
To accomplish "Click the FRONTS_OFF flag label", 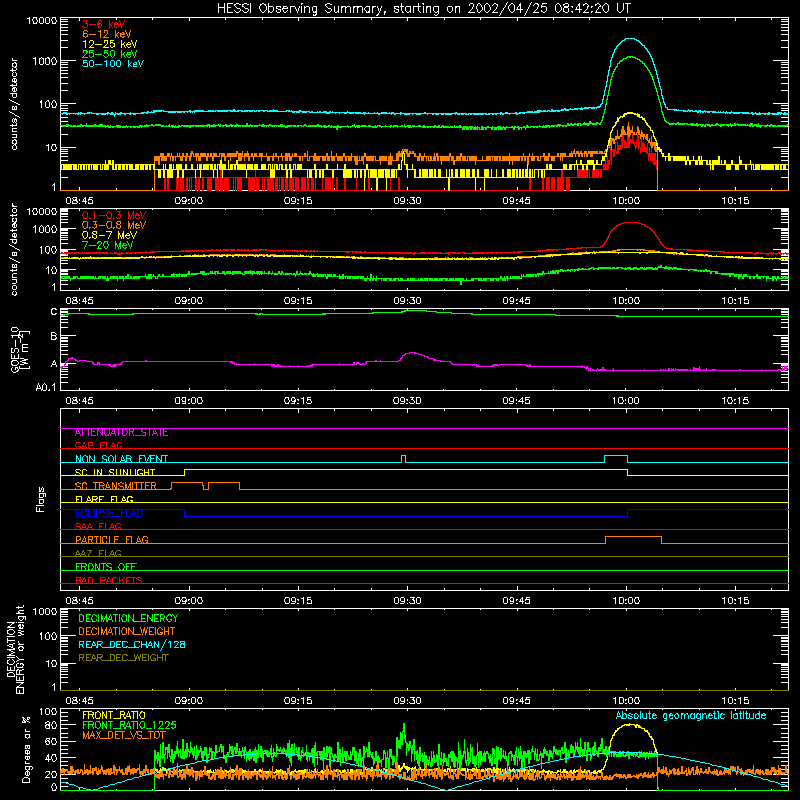I will tap(106, 566).
